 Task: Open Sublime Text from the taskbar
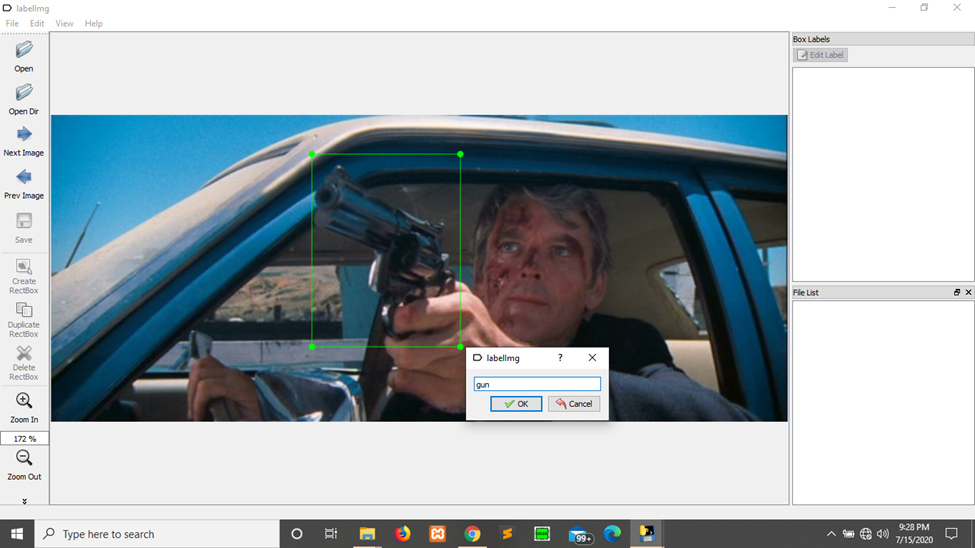(x=507, y=534)
